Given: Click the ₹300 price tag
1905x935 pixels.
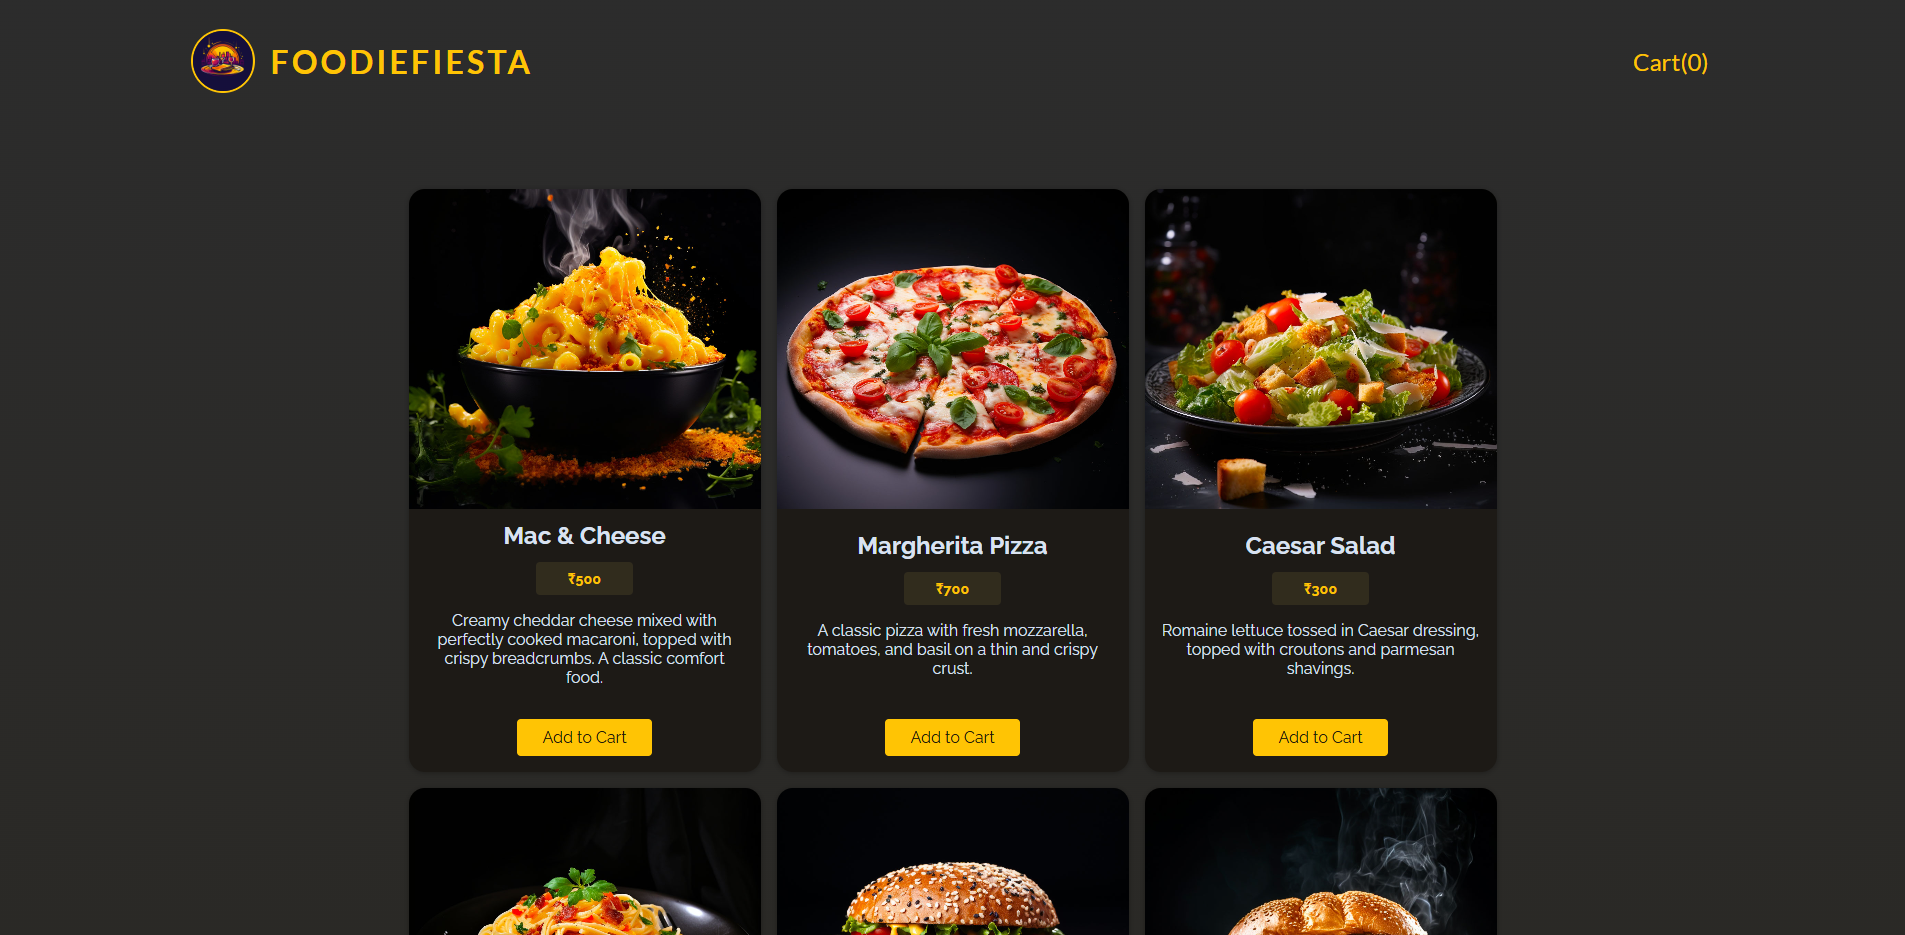Looking at the screenshot, I should pyautogui.click(x=1320, y=589).
